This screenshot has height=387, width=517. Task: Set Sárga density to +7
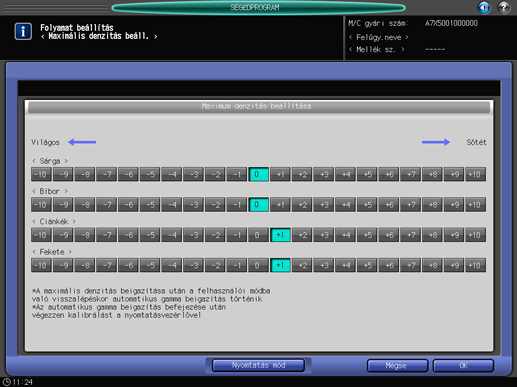pos(411,174)
